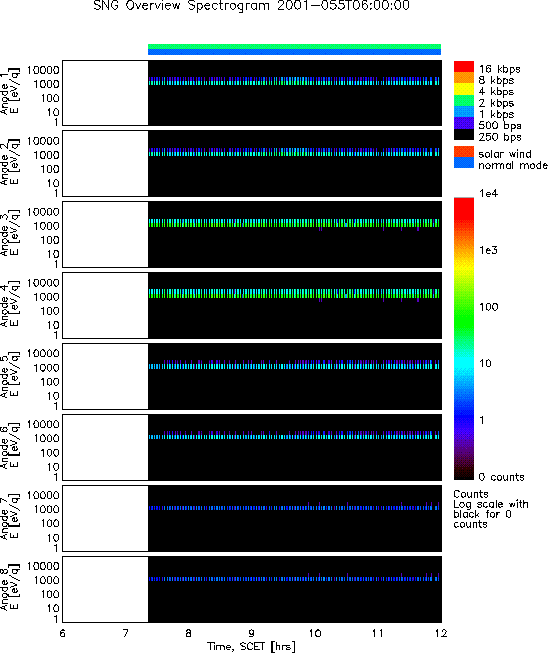The image size is (548, 653).
Task: Click the 1 kbps light-blue legend swatch
Action: click(x=464, y=112)
